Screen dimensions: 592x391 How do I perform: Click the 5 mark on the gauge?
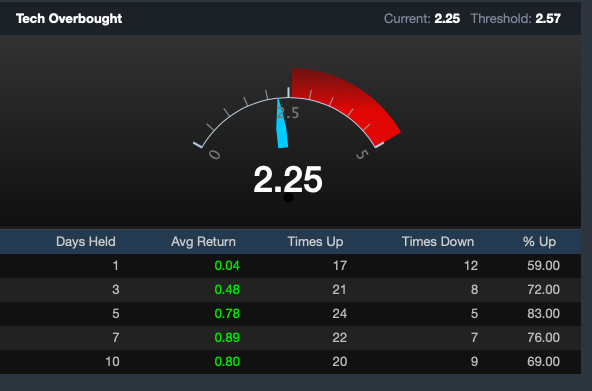pos(361,154)
